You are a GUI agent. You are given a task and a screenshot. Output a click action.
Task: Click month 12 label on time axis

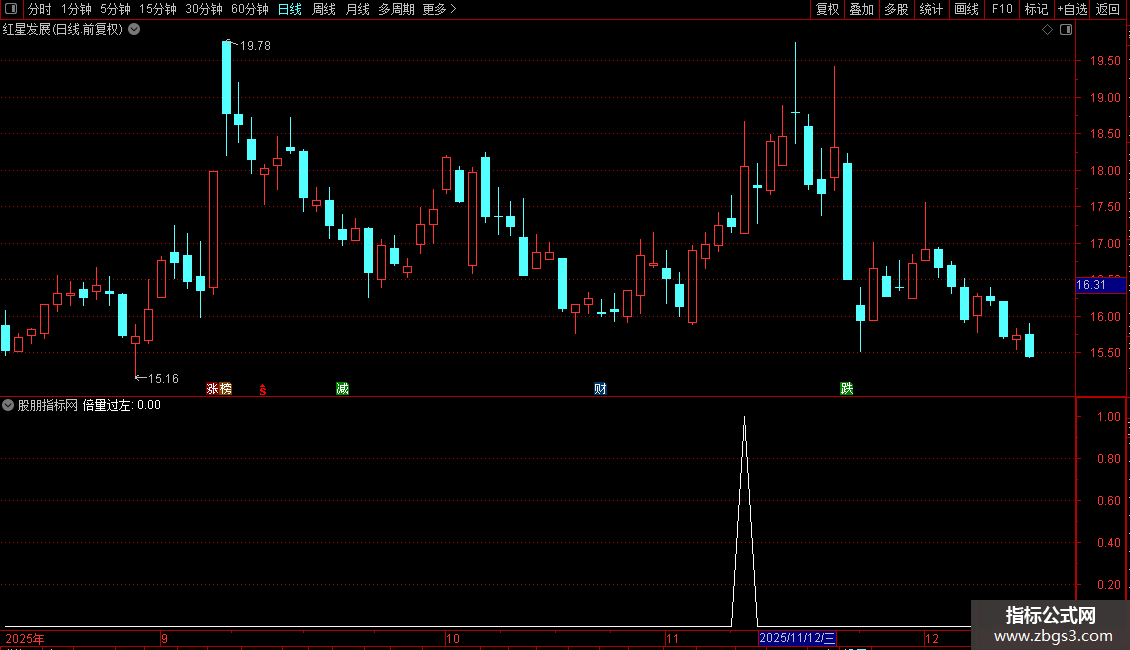[x=932, y=638]
